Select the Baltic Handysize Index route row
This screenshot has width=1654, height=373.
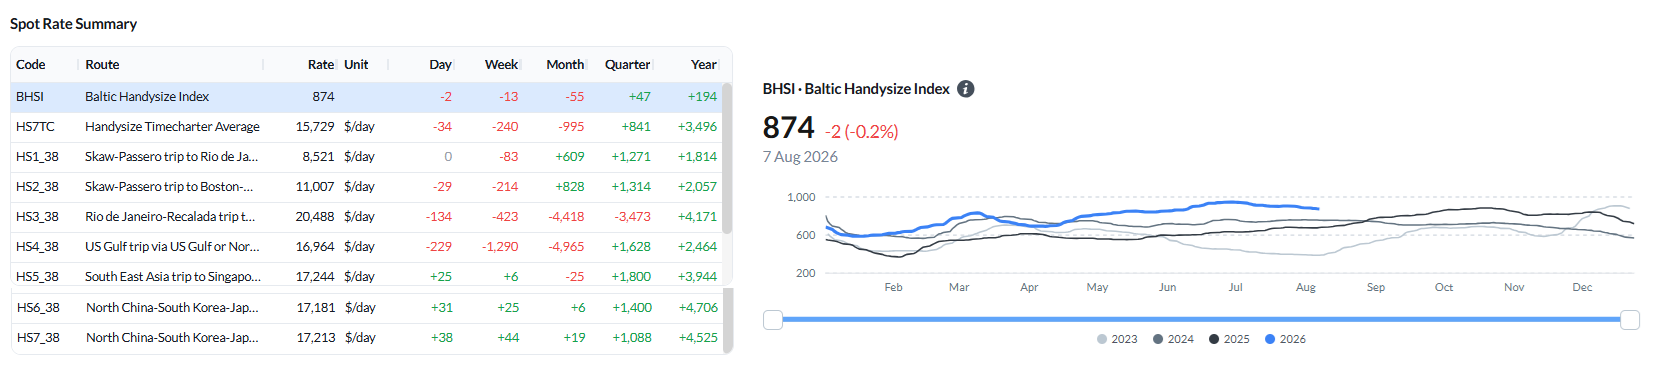(x=147, y=97)
